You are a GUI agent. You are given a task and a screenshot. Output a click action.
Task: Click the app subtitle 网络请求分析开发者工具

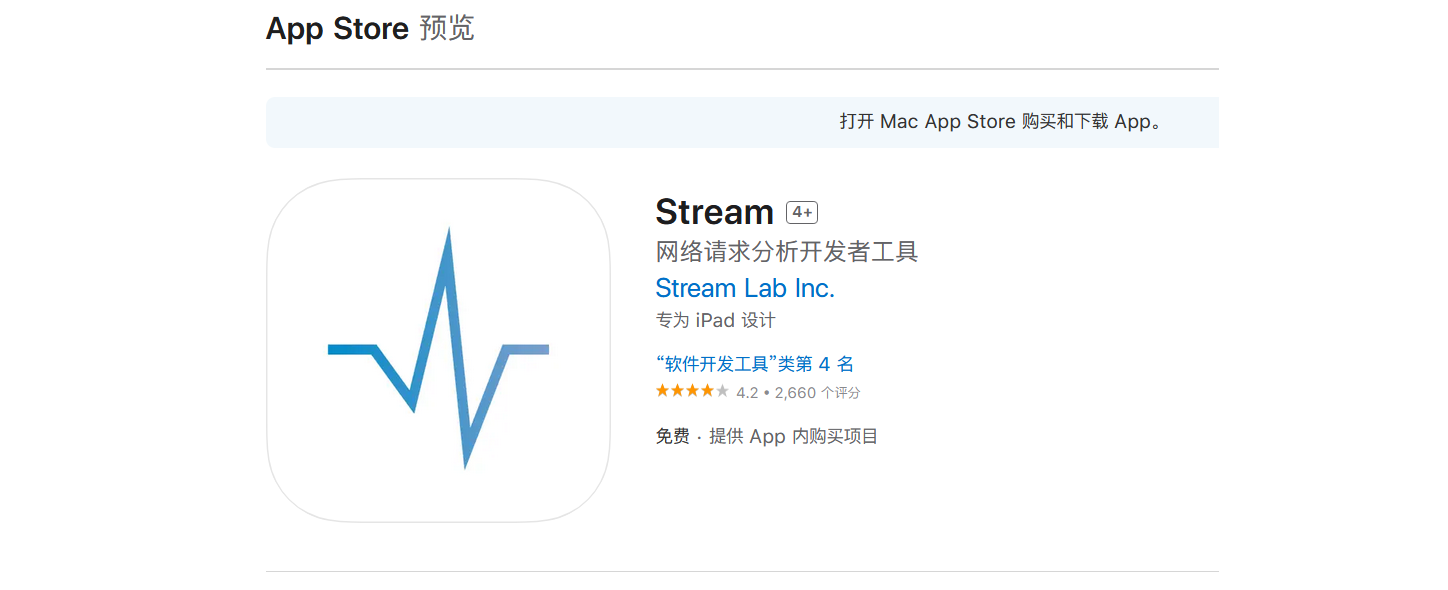click(x=787, y=252)
